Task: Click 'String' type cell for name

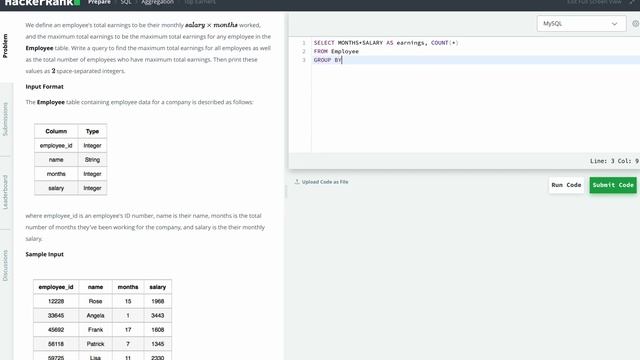Action: [x=92, y=160]
